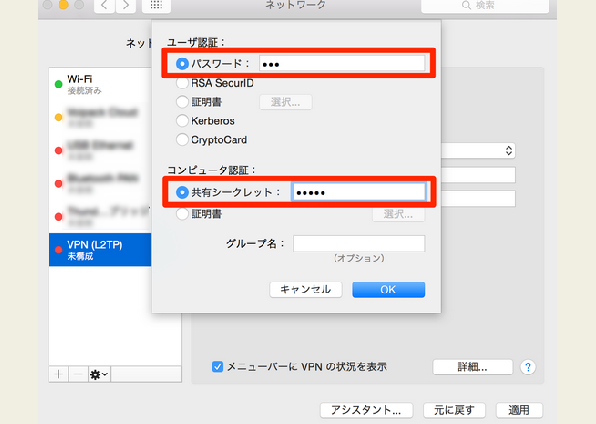Click the search magnifier icon

point(466,5)
